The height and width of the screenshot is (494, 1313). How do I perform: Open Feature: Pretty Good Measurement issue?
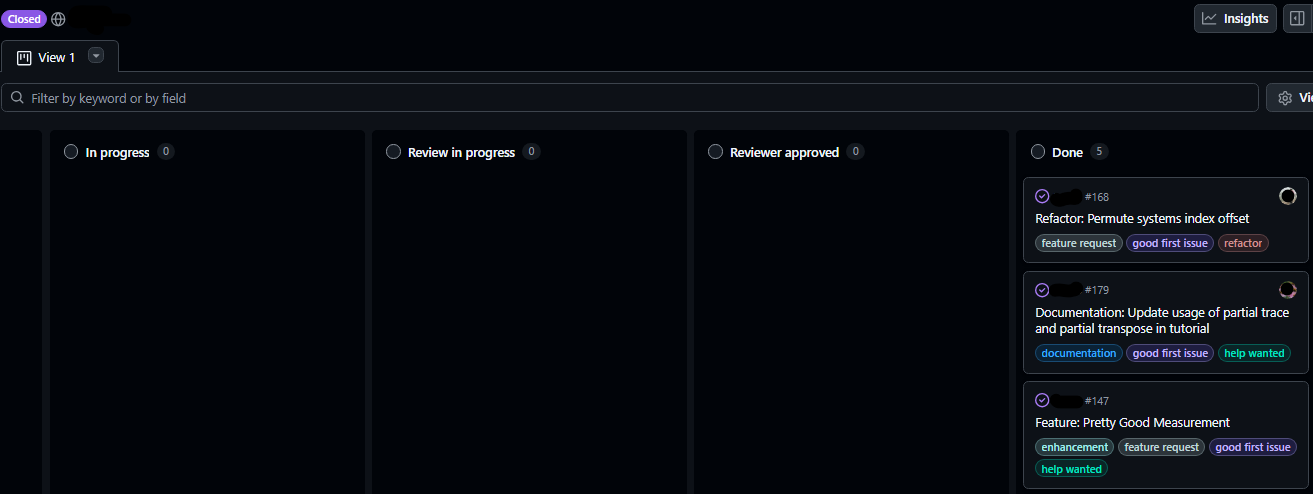[x=1132, y=422]
